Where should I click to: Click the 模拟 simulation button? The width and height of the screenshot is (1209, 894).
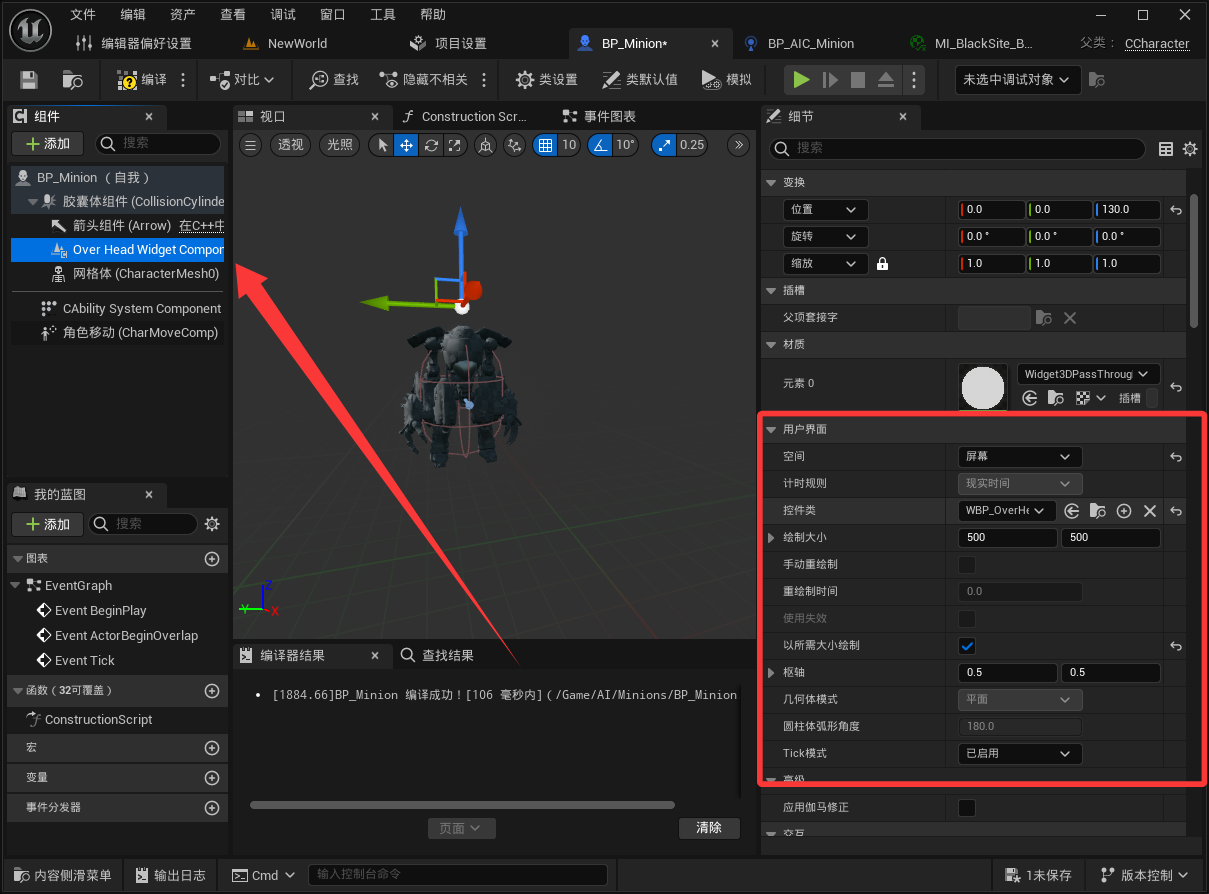click(x=726, y=80)
